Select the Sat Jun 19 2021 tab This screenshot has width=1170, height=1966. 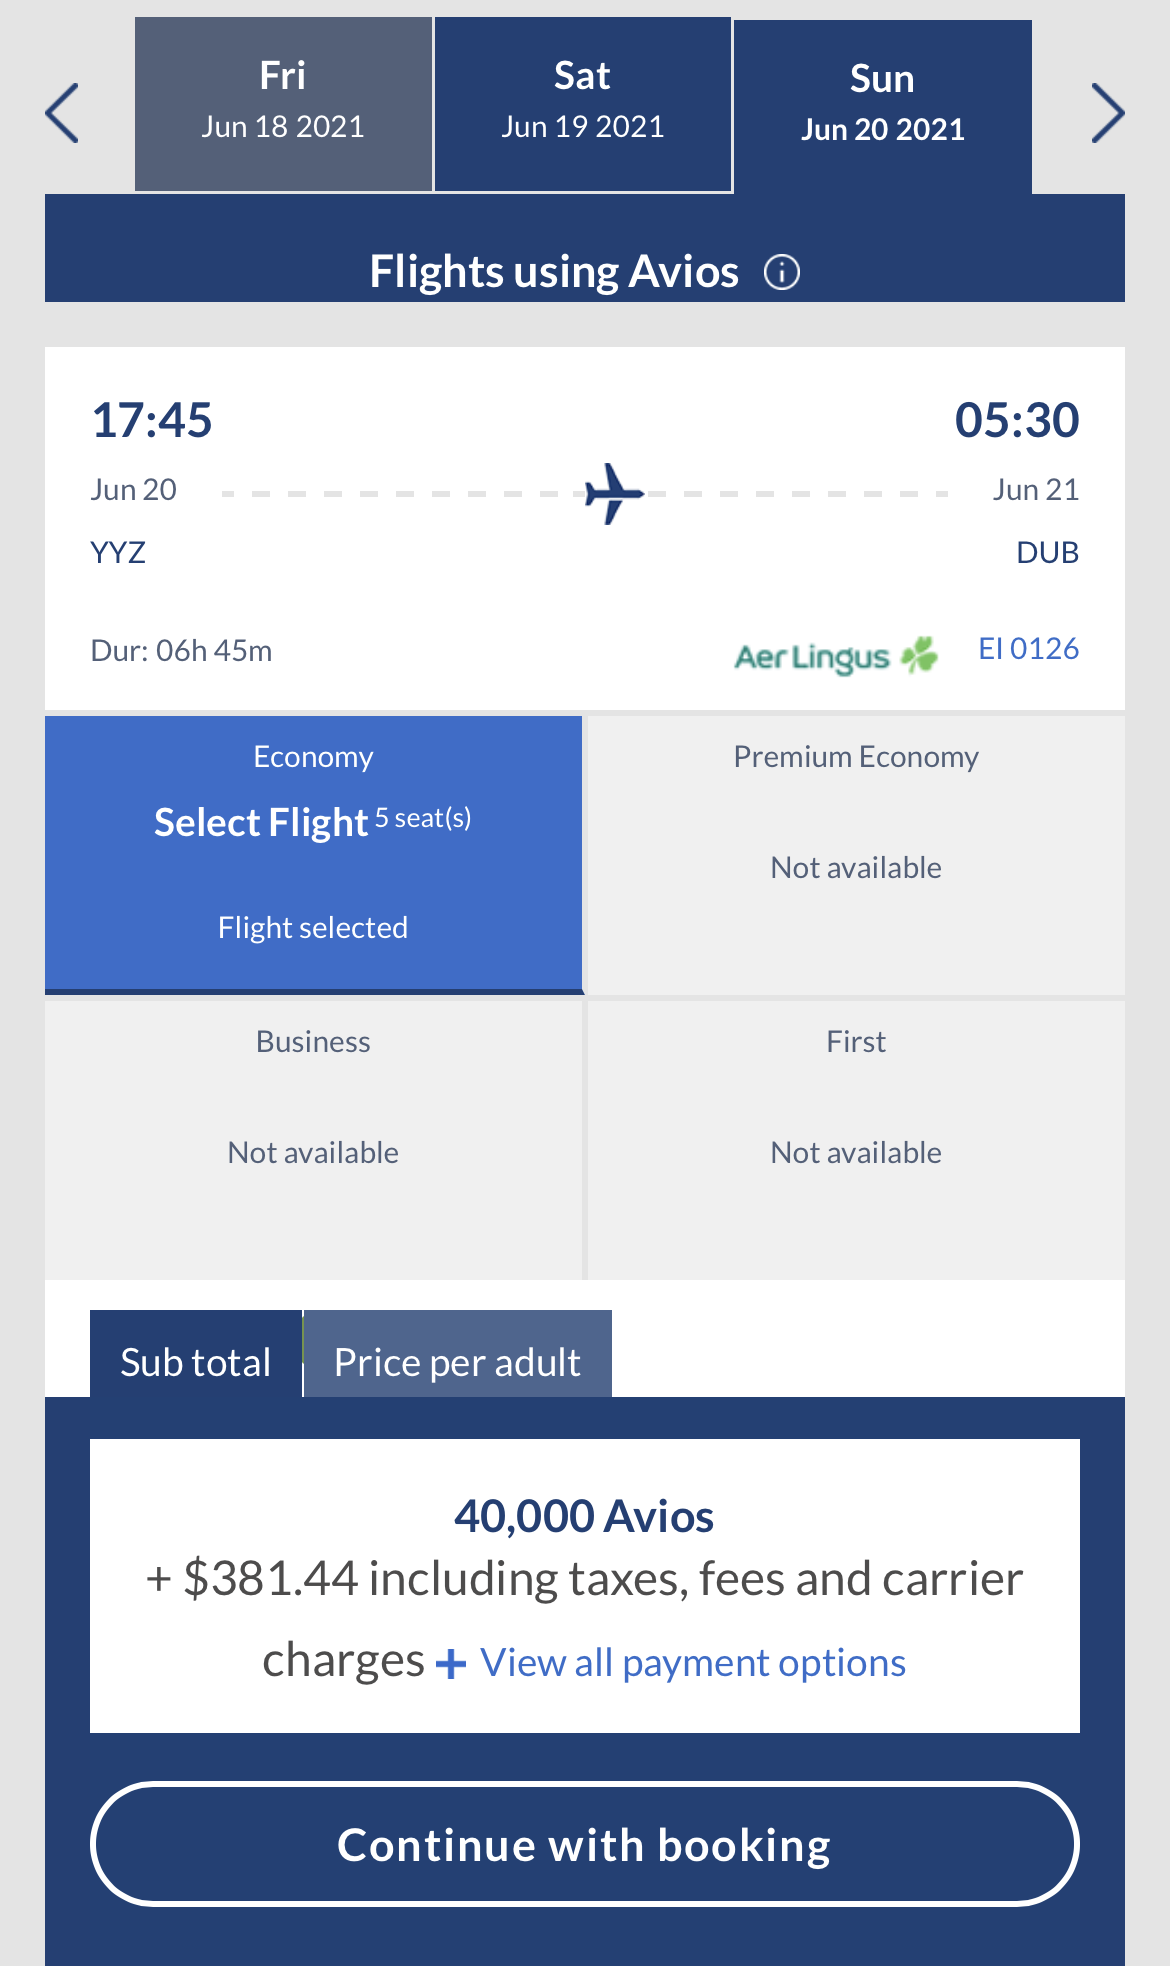point(583,104)
